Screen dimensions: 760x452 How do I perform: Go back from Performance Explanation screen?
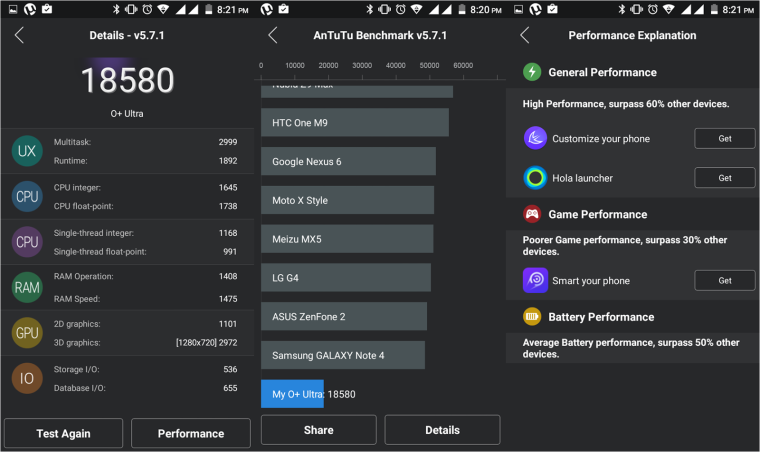(x=525, y=35)
